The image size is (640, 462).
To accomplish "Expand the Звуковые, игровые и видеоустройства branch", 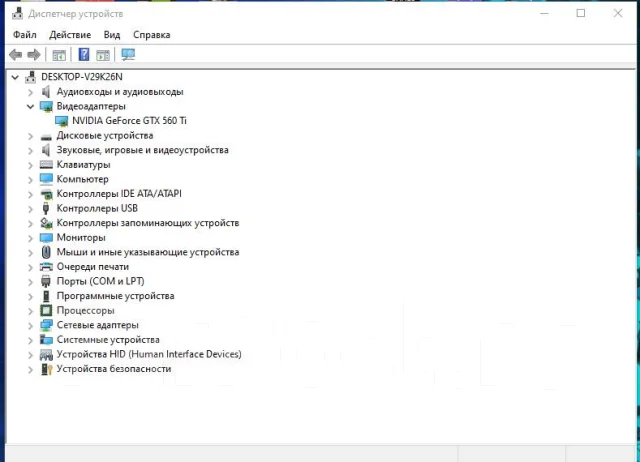I will 30,151.
